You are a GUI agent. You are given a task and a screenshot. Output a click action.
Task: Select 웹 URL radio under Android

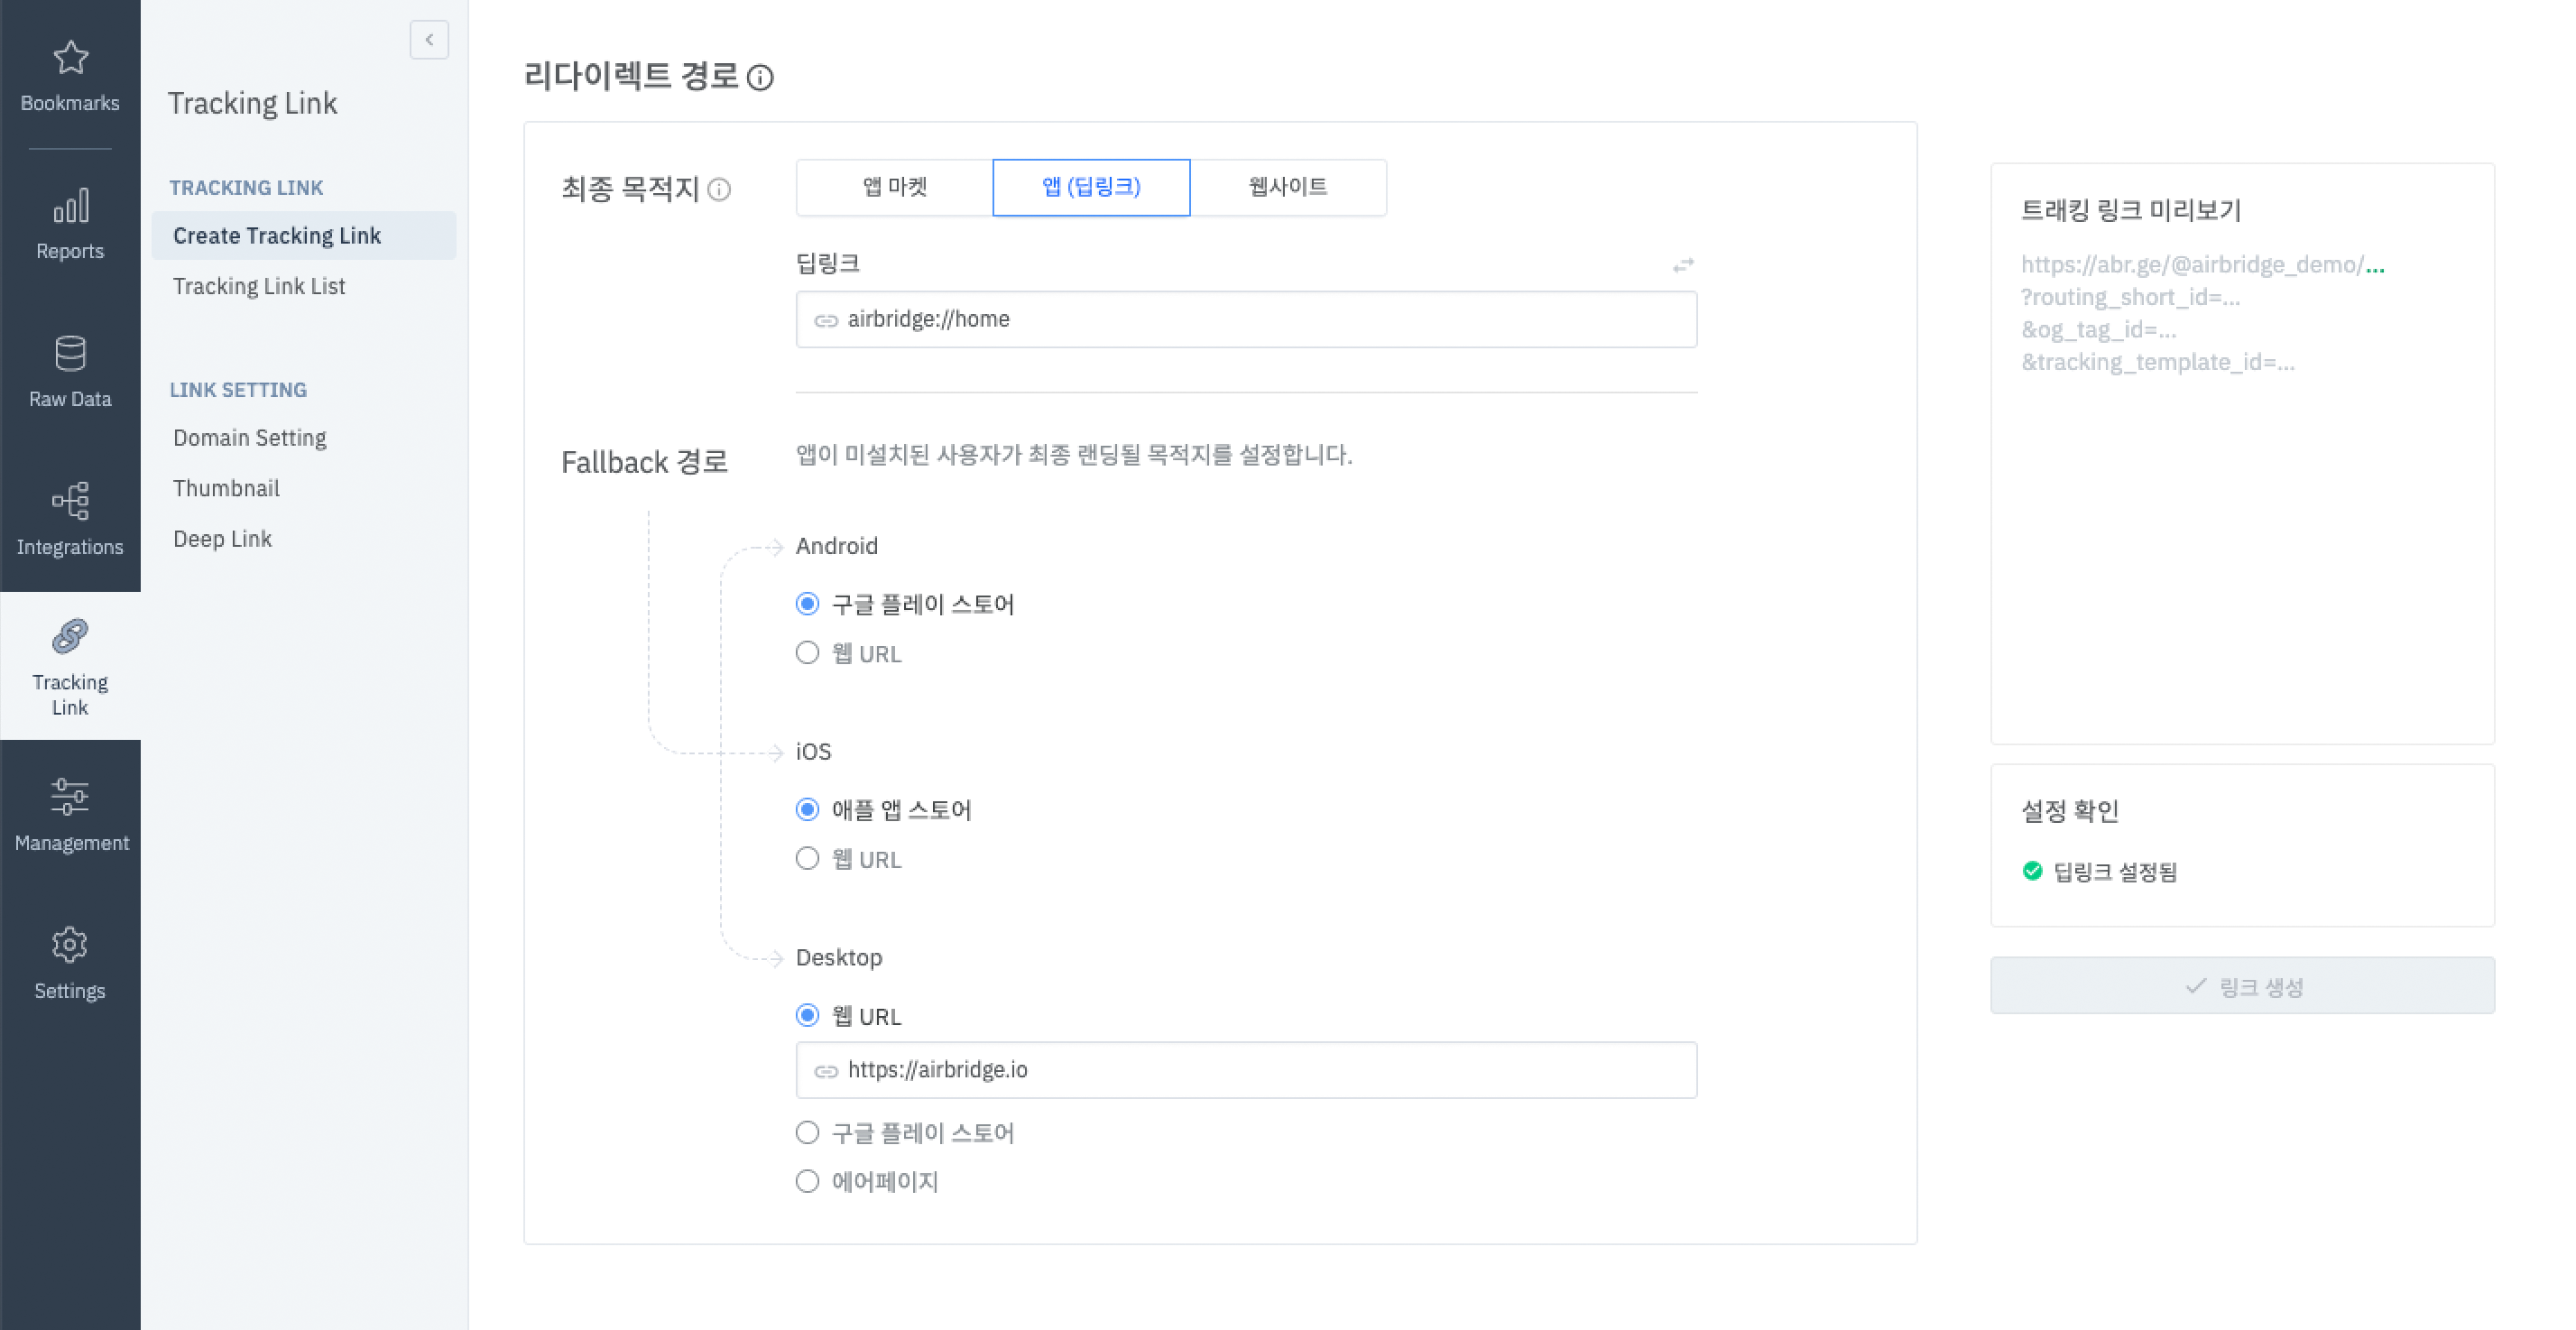click(807, 653)
